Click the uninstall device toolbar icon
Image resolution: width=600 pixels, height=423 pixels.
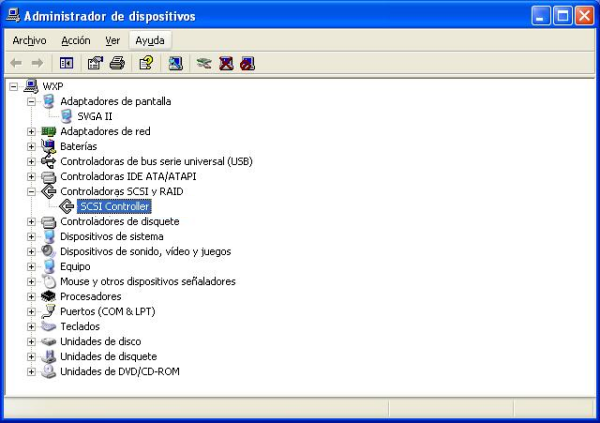point(226,63)
